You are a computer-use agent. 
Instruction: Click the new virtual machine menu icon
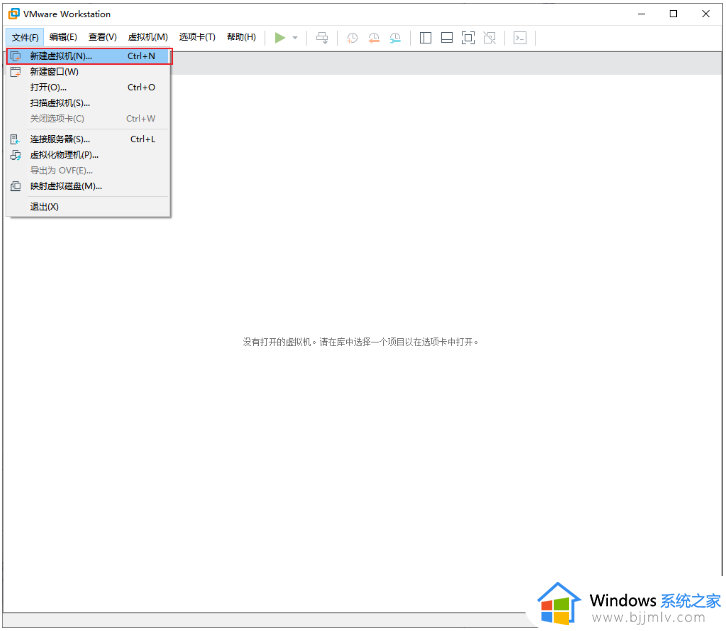16,56
